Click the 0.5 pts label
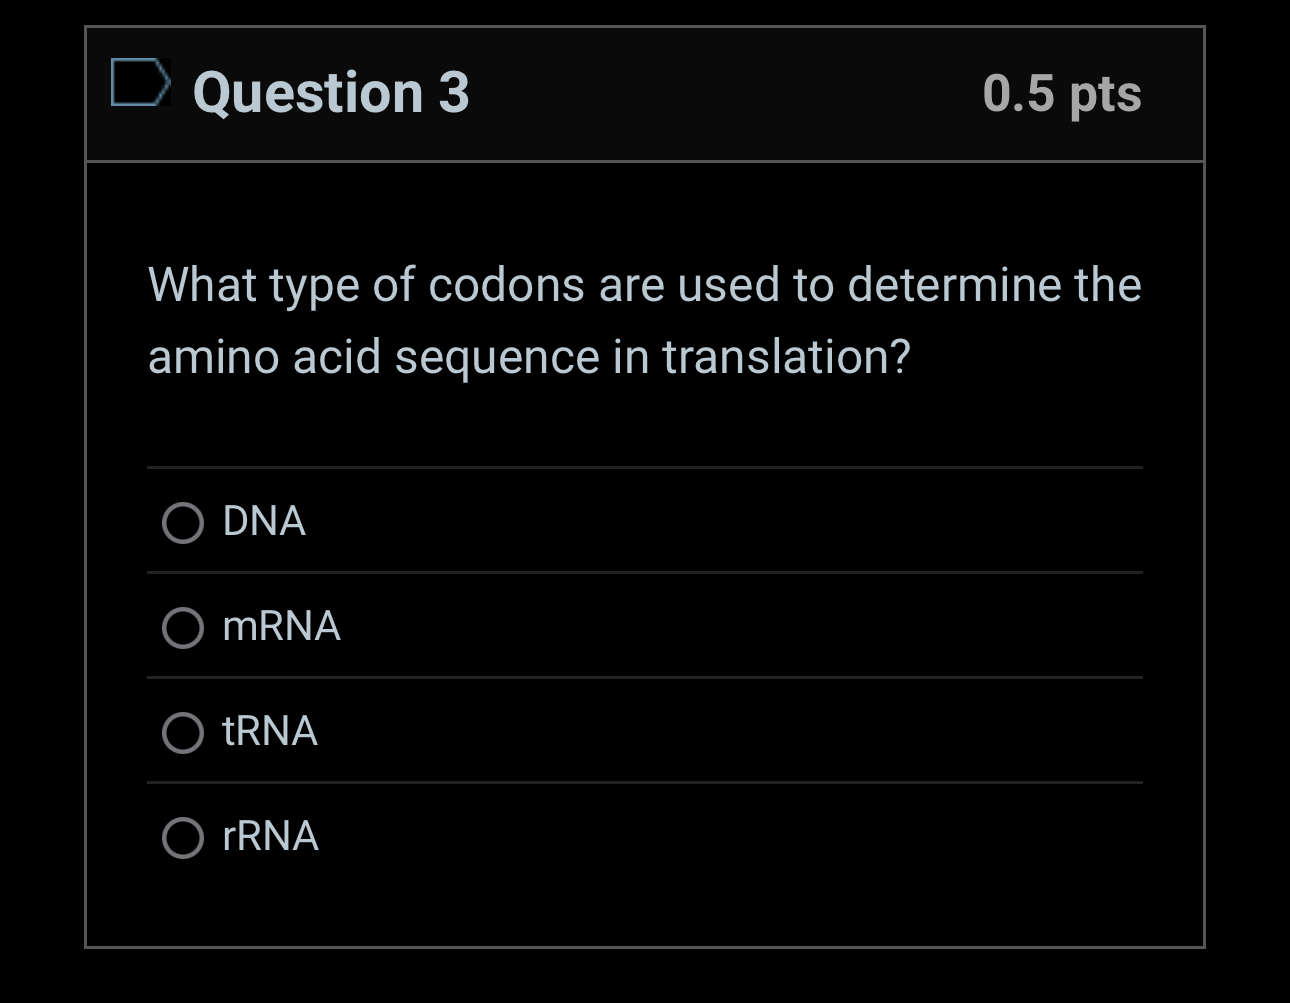Viewport: 1290px width, 1003px height. [1063, 93]
